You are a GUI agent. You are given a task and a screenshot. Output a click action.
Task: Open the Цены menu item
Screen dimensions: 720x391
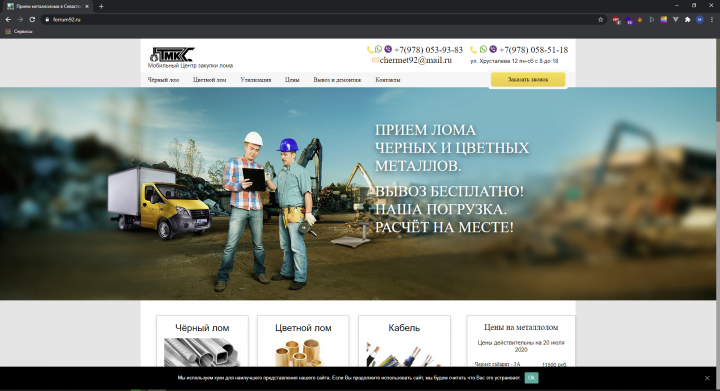point(292,80)
